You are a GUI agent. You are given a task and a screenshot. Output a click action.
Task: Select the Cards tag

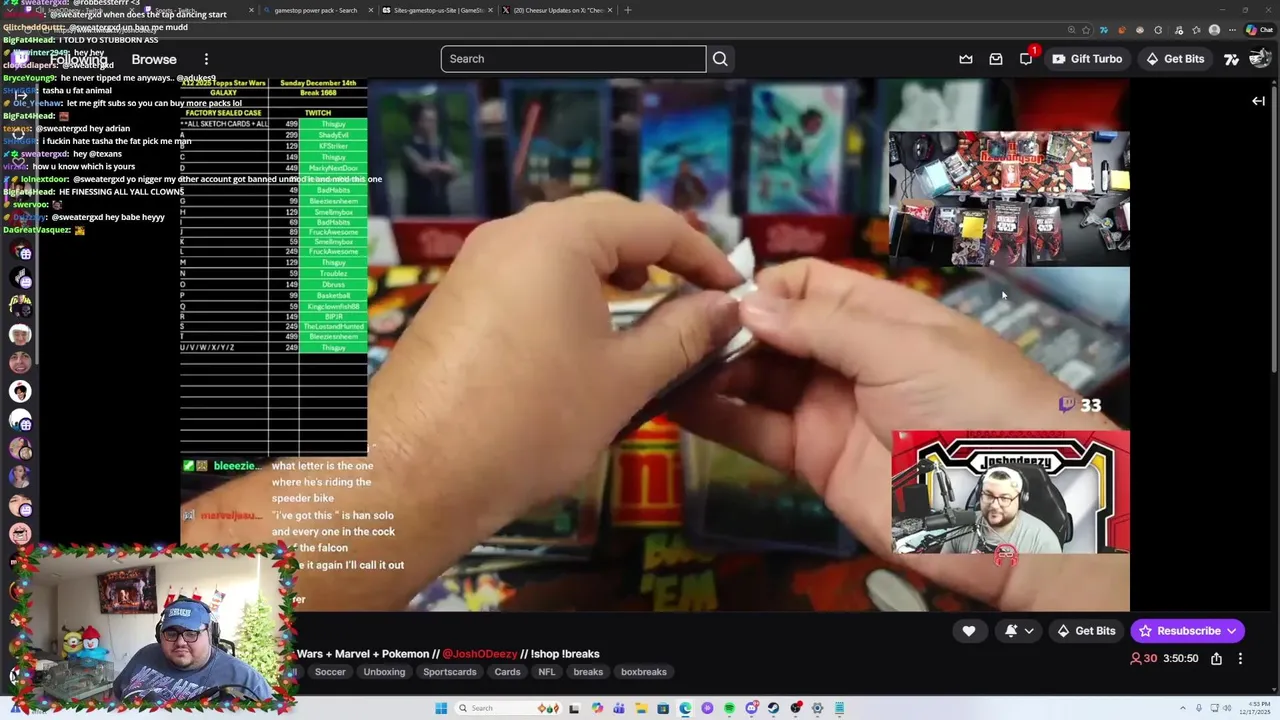tap(507, 672)
